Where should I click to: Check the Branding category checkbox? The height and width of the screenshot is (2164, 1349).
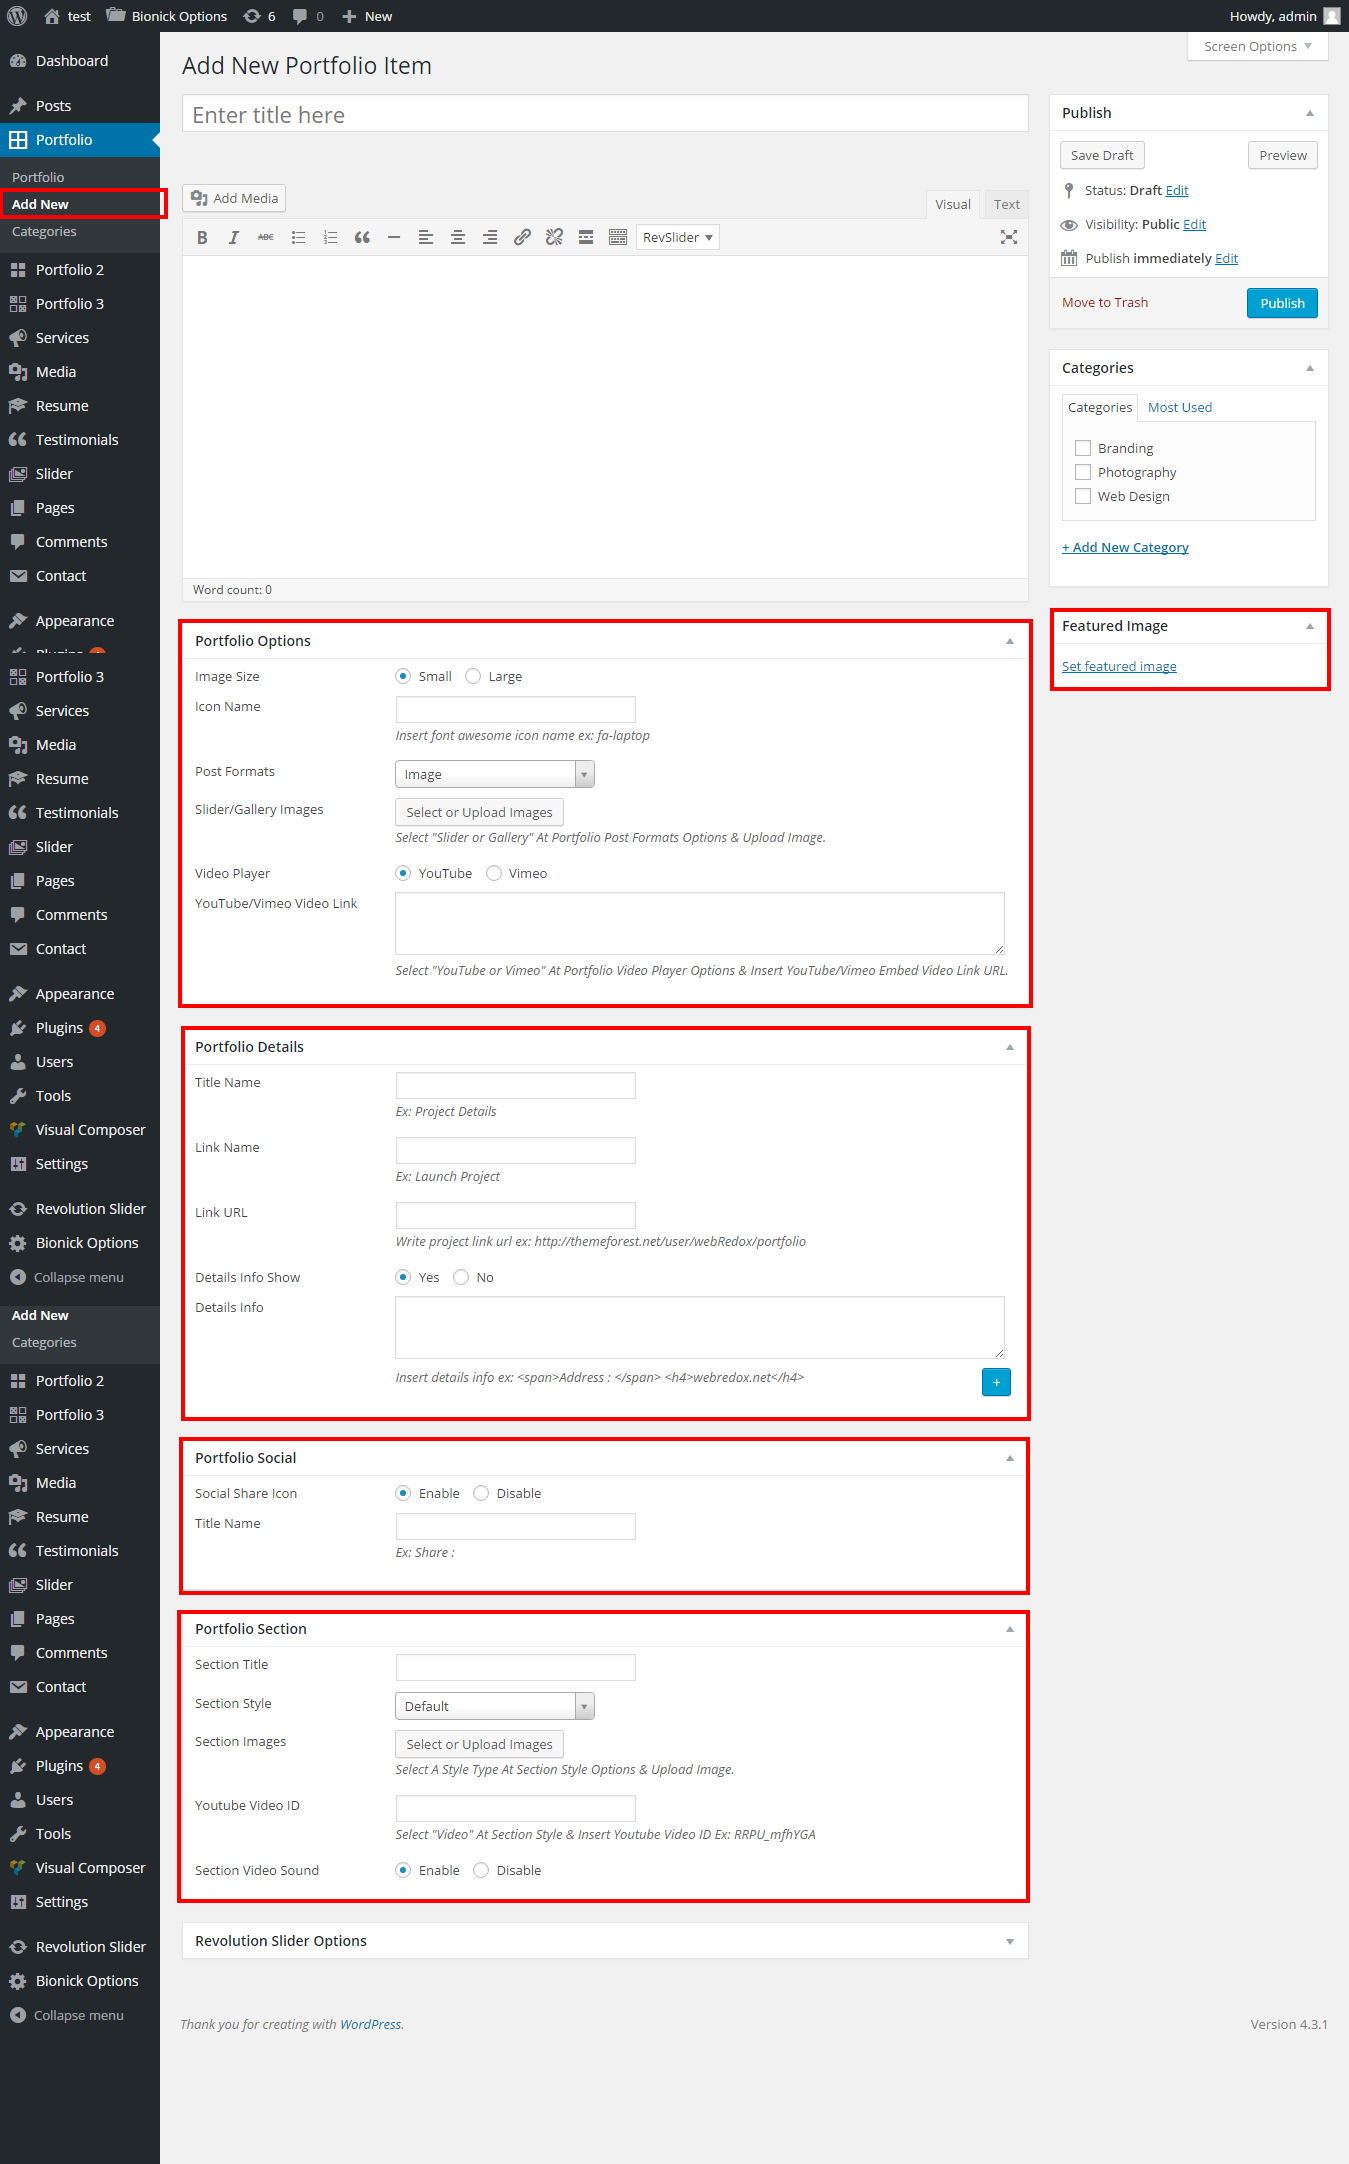[1083, 448]
